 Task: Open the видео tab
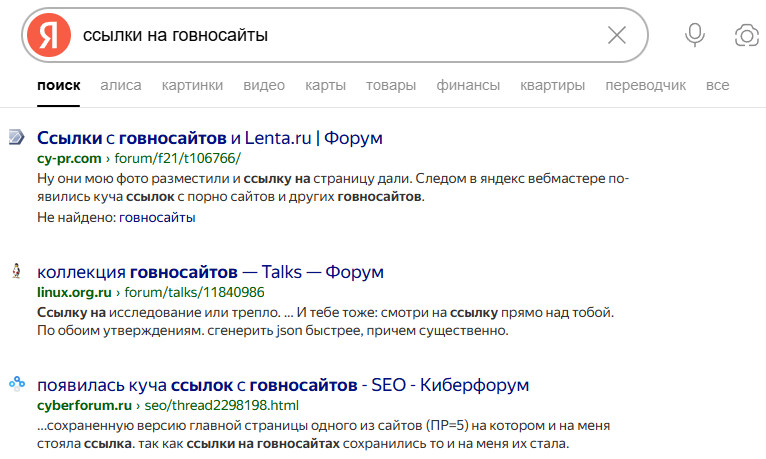[x=264, y=86]
